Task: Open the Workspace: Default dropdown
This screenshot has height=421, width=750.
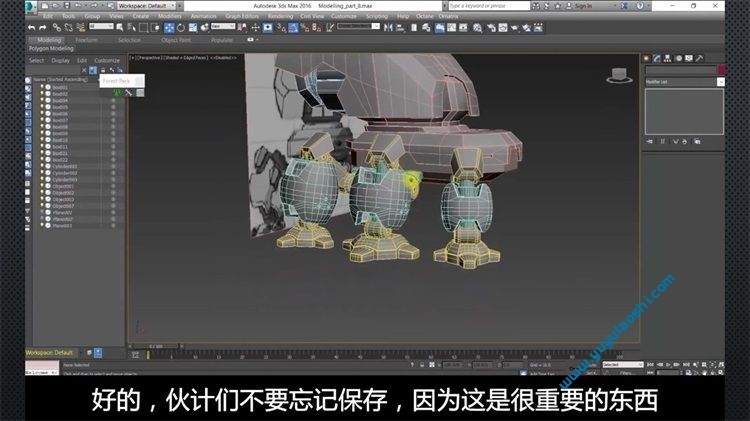Action: [x=146, y=6]
